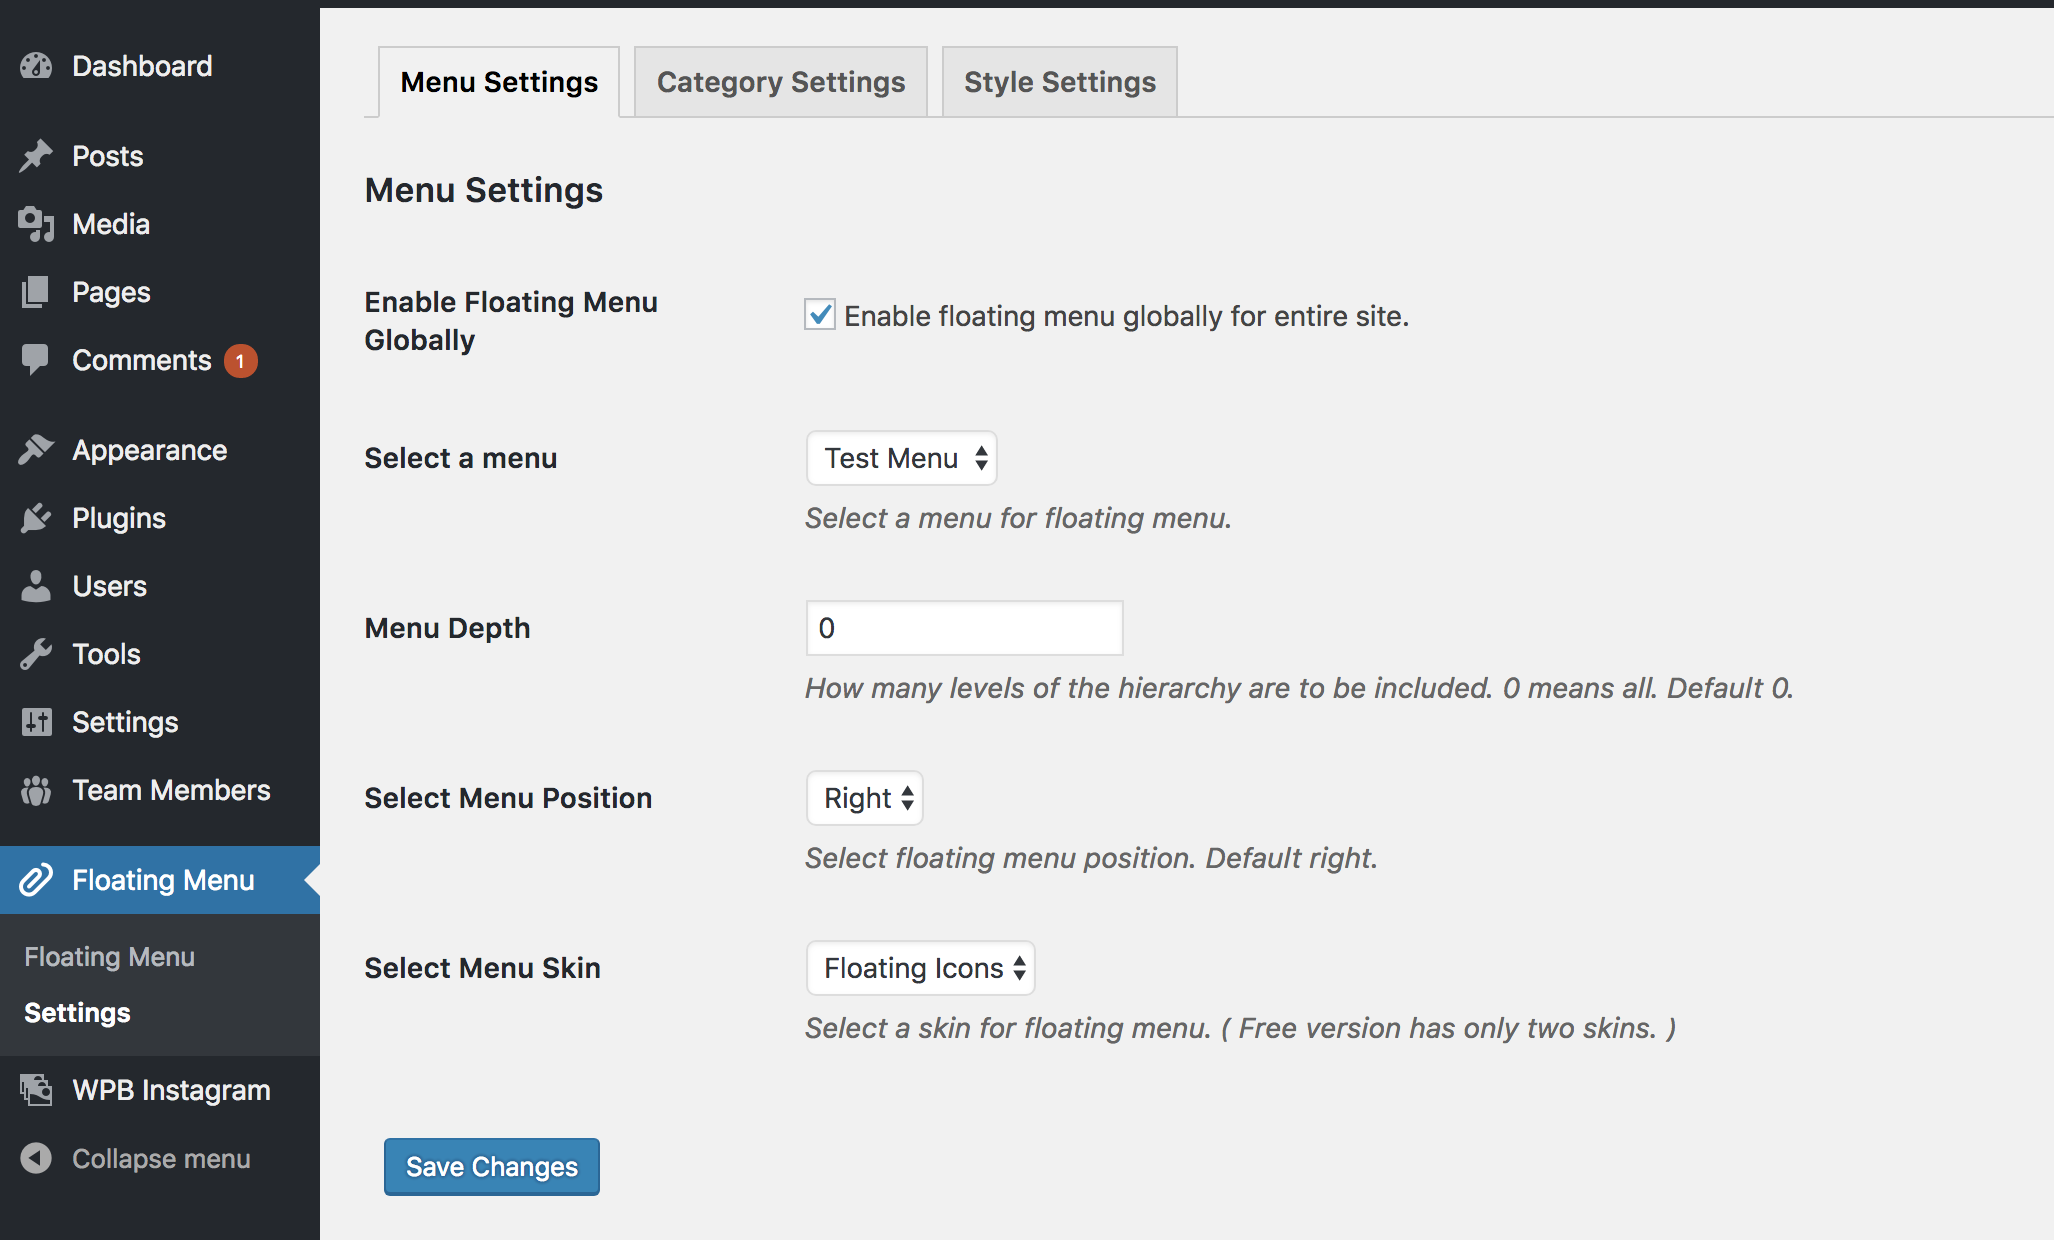The width and height of the screenshot is (2054, 1240).
Task: Switch to Menu Settings tab
Action: [499, 82]
